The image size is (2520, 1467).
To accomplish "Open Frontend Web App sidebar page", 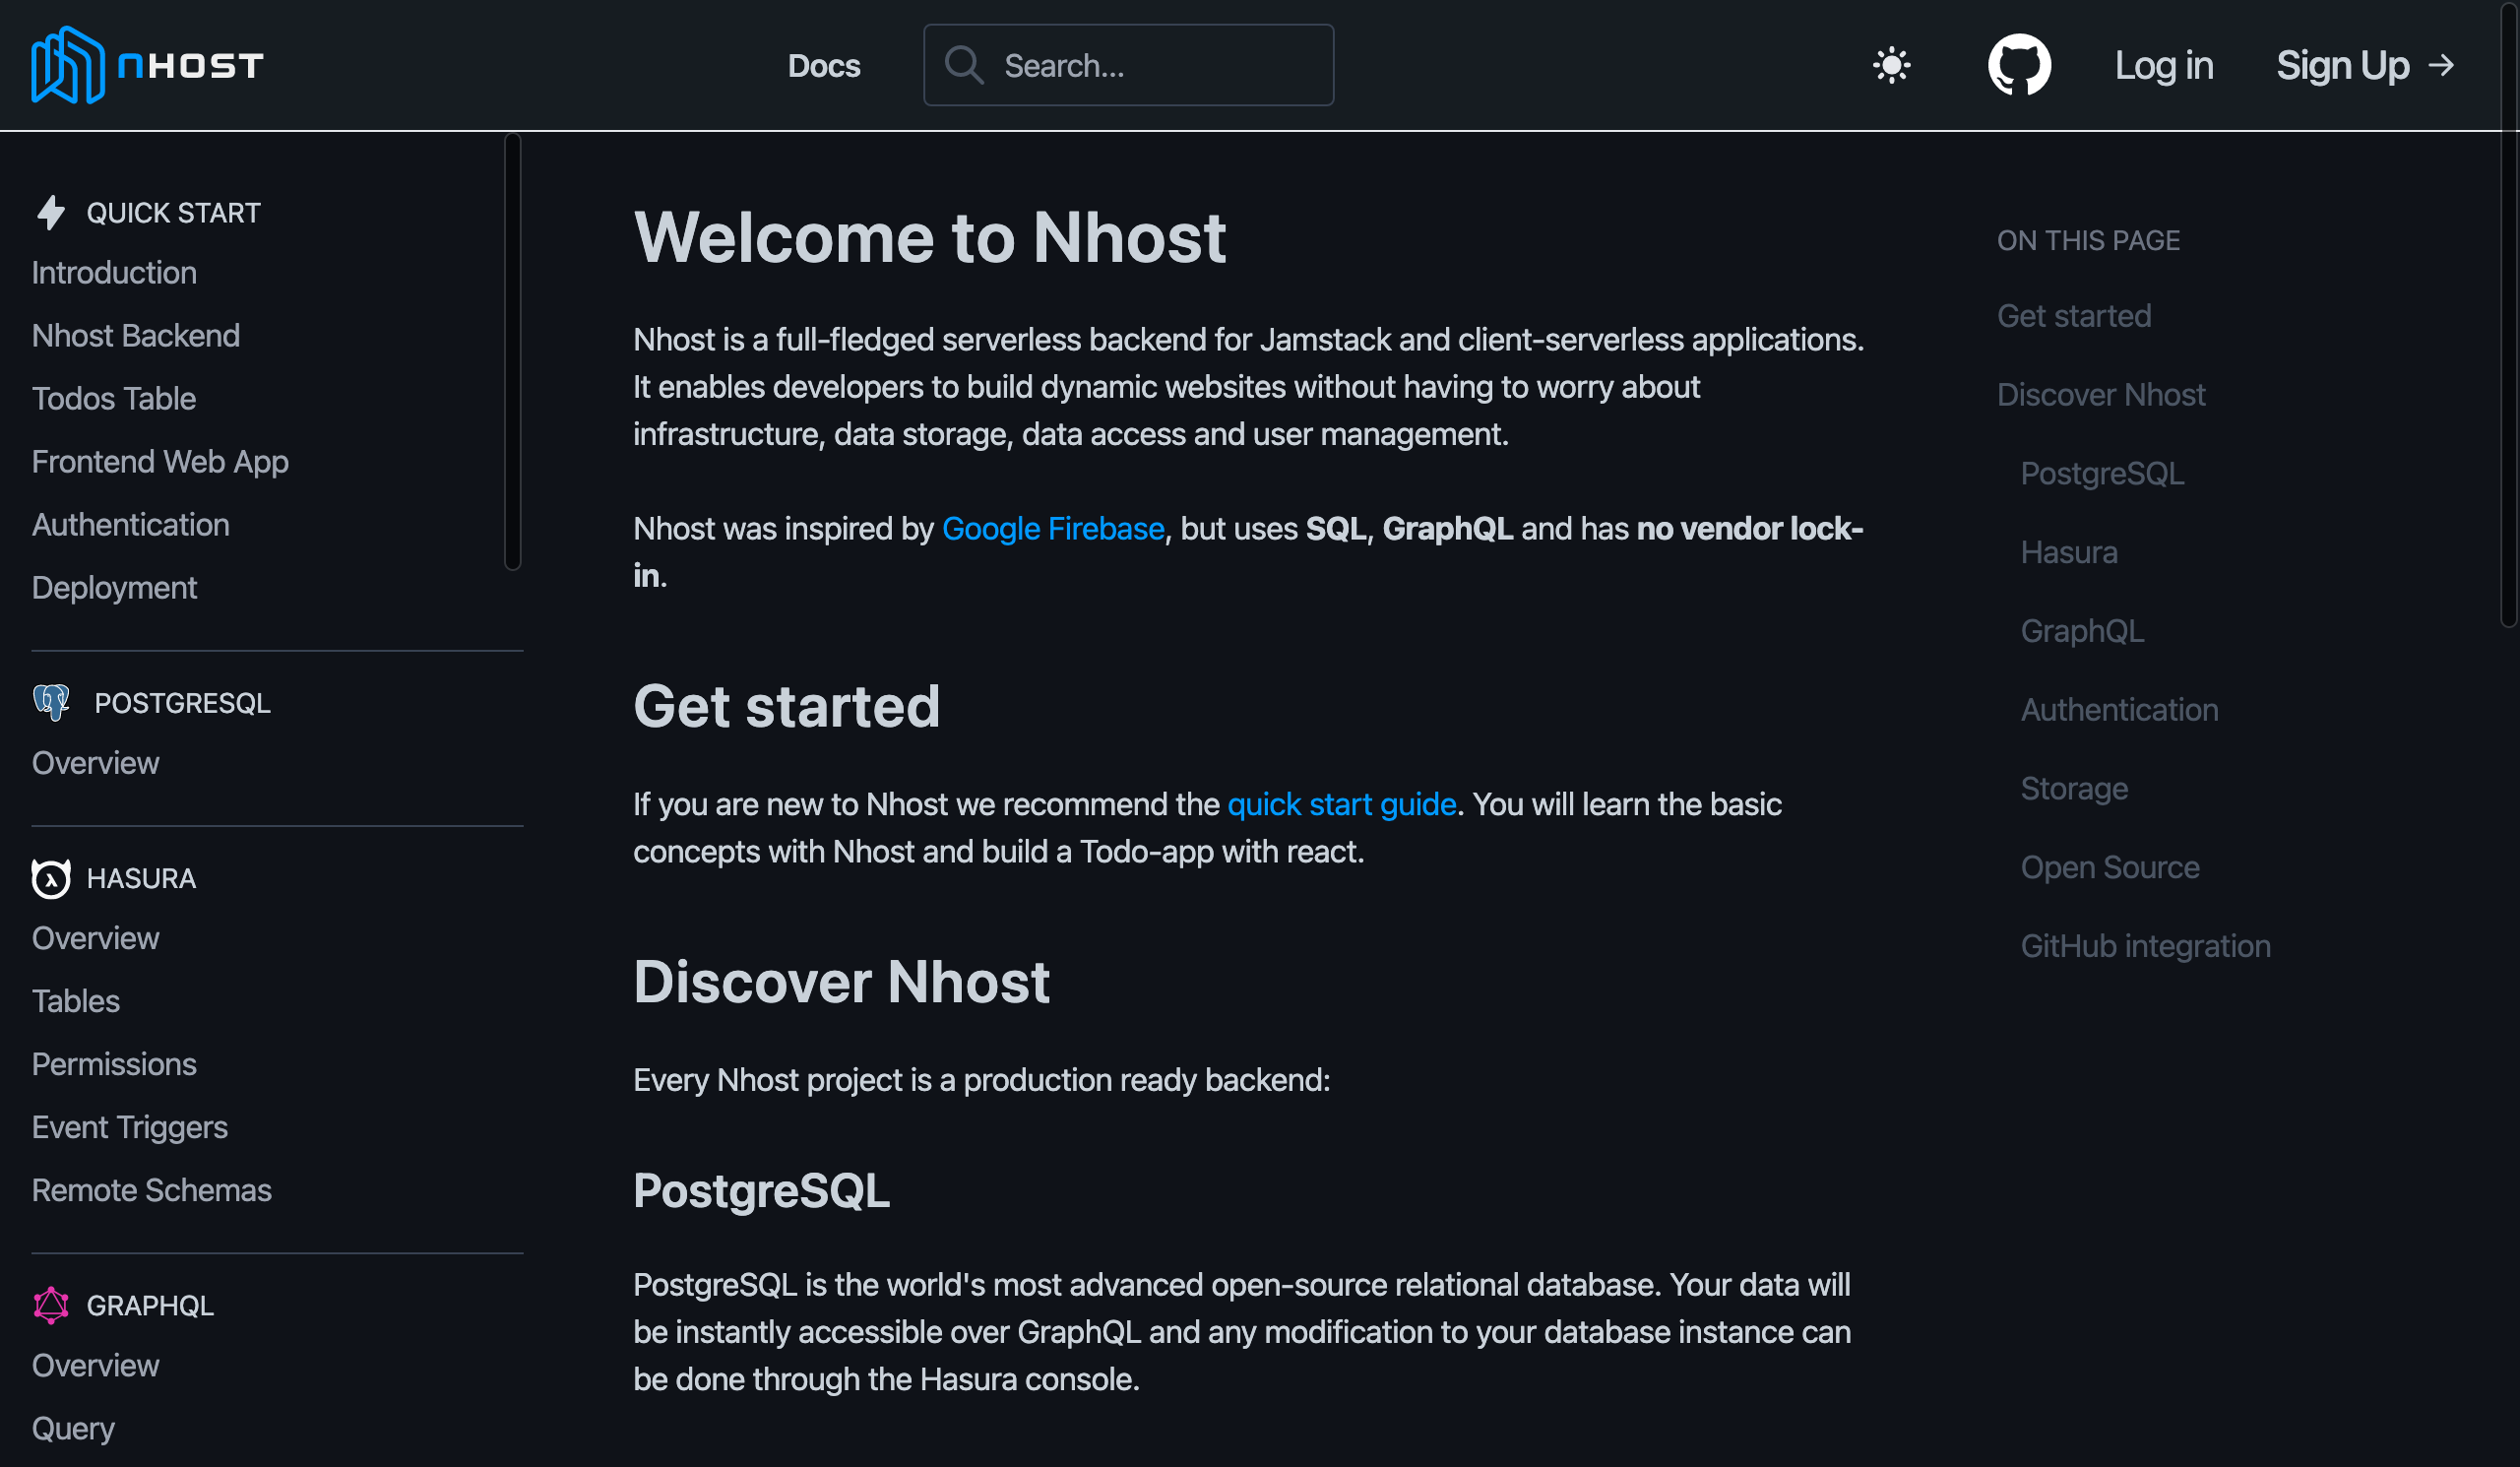I will [160, 462].
